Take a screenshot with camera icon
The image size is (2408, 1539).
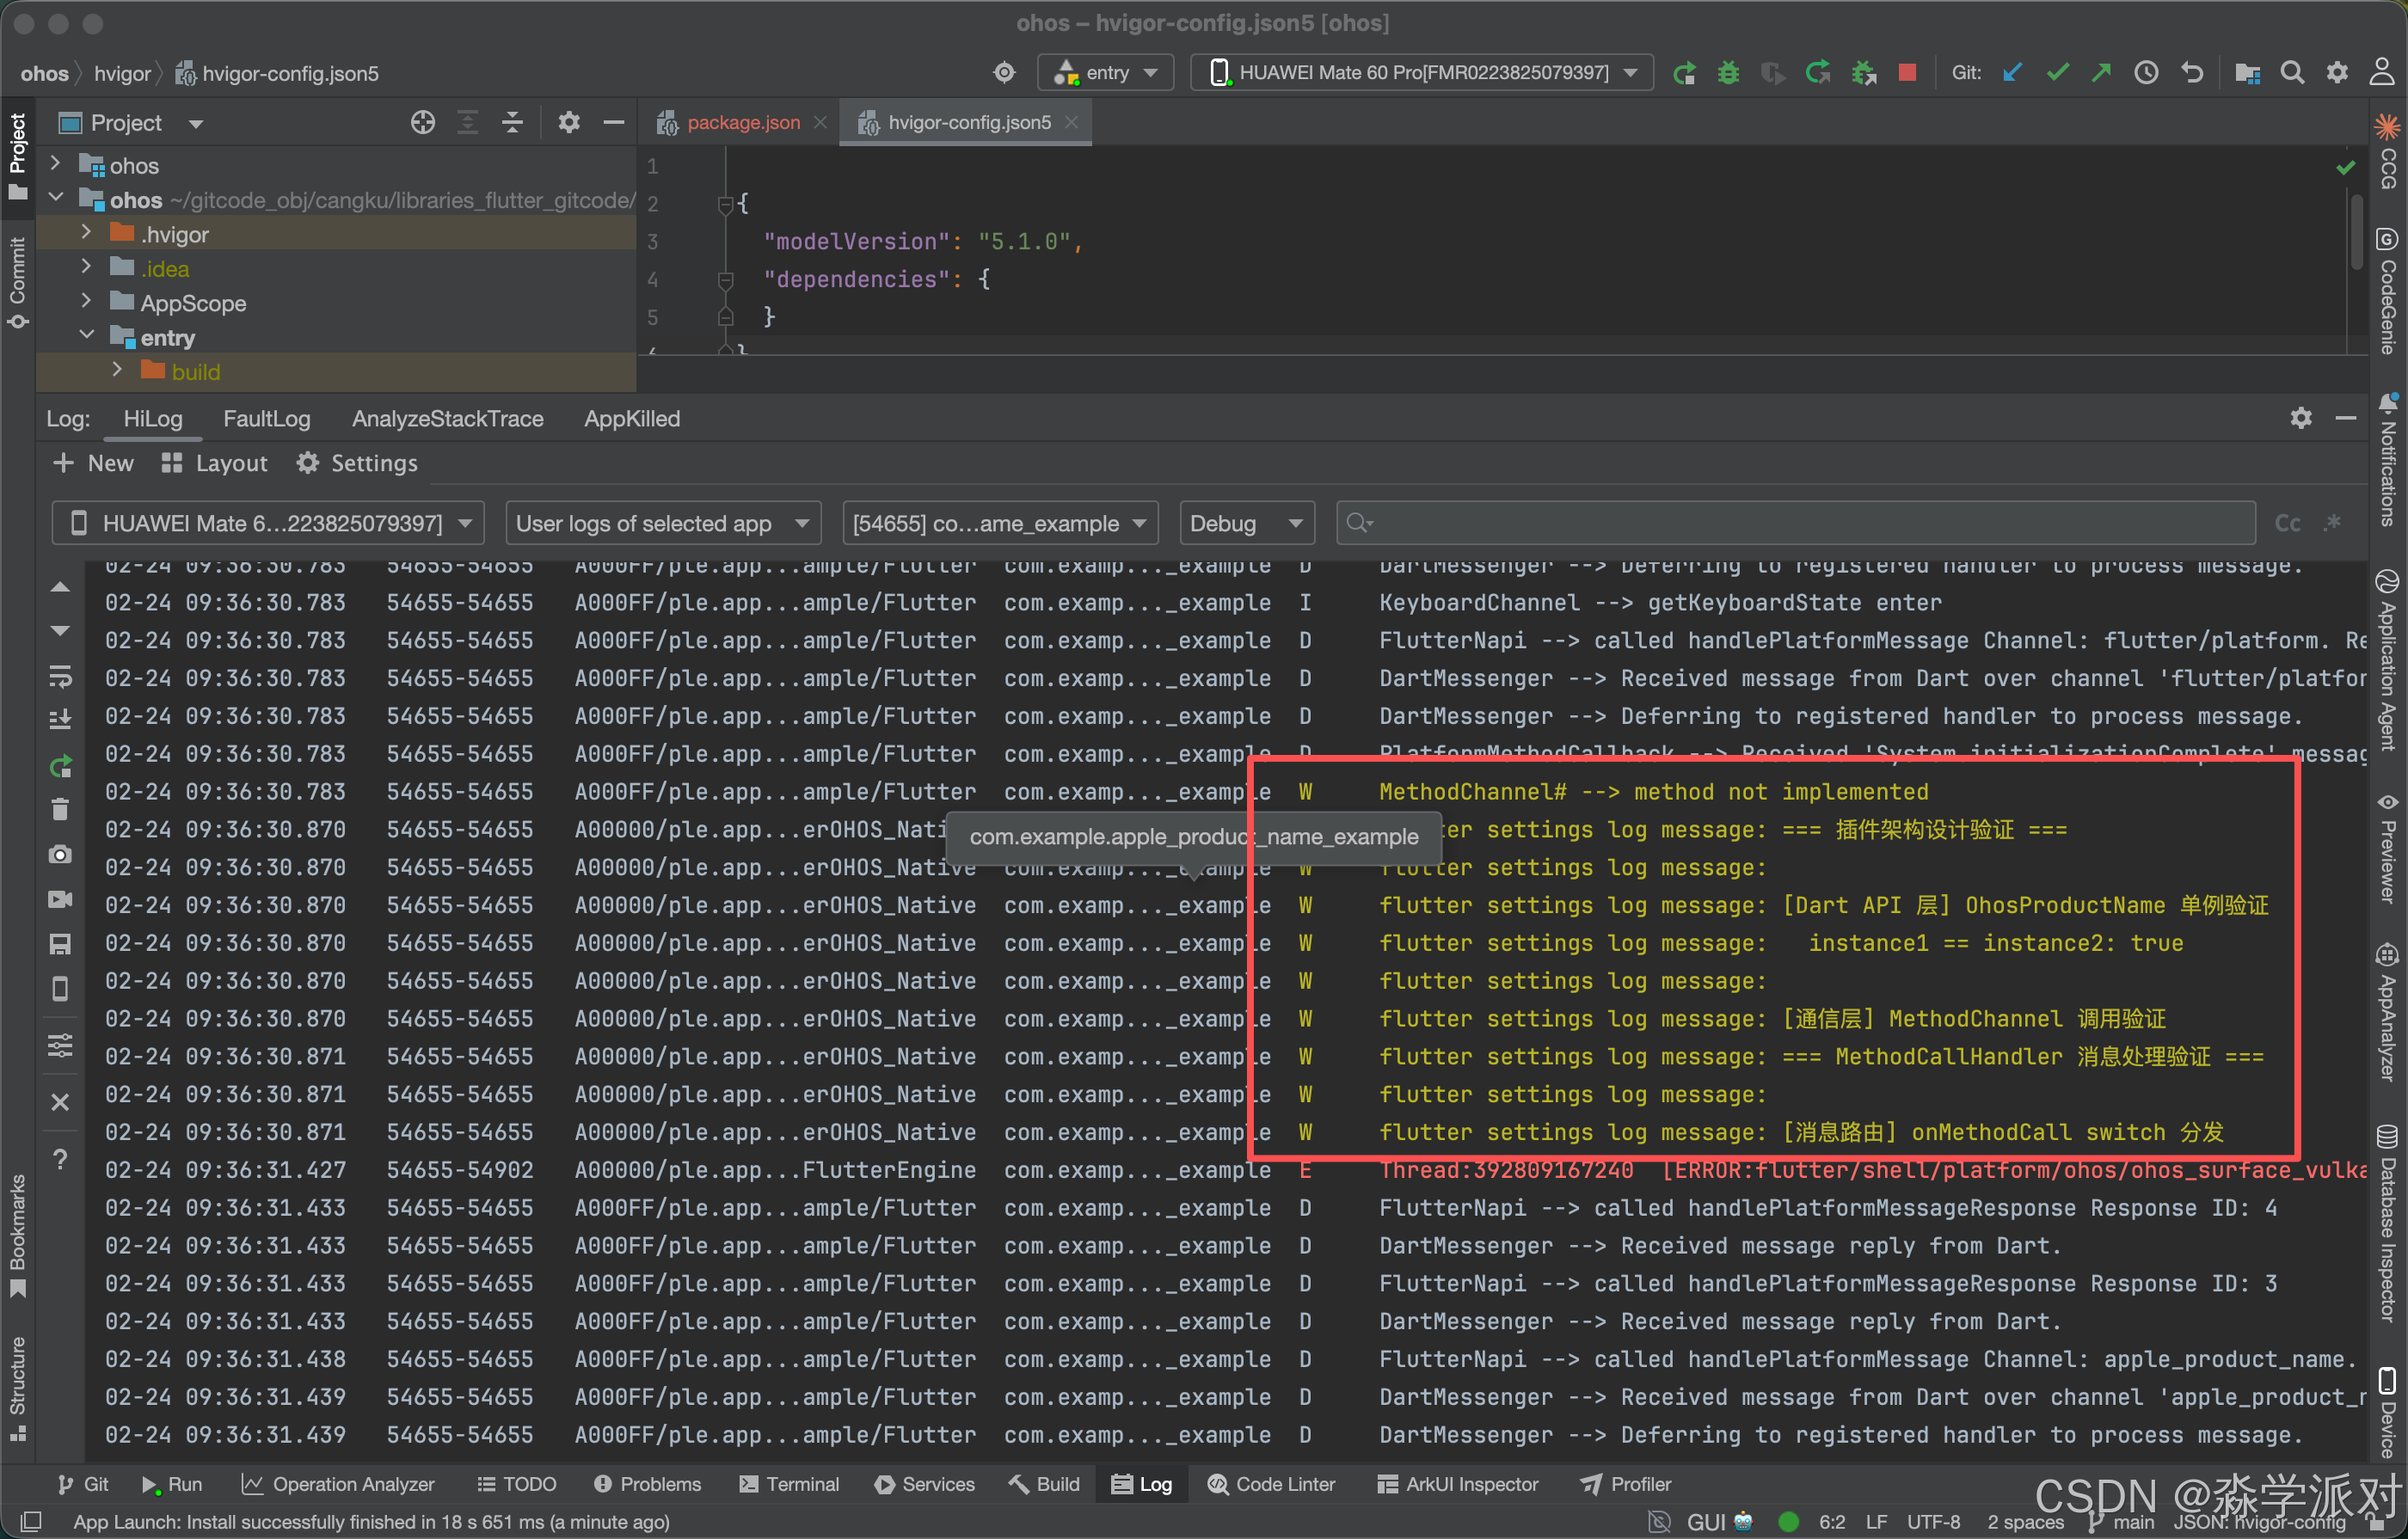tap(60, 855)
